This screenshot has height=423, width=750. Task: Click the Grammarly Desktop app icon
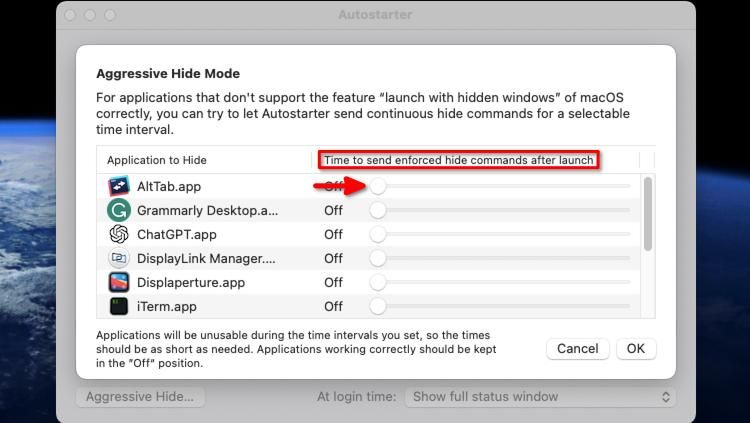click(119, 210)
